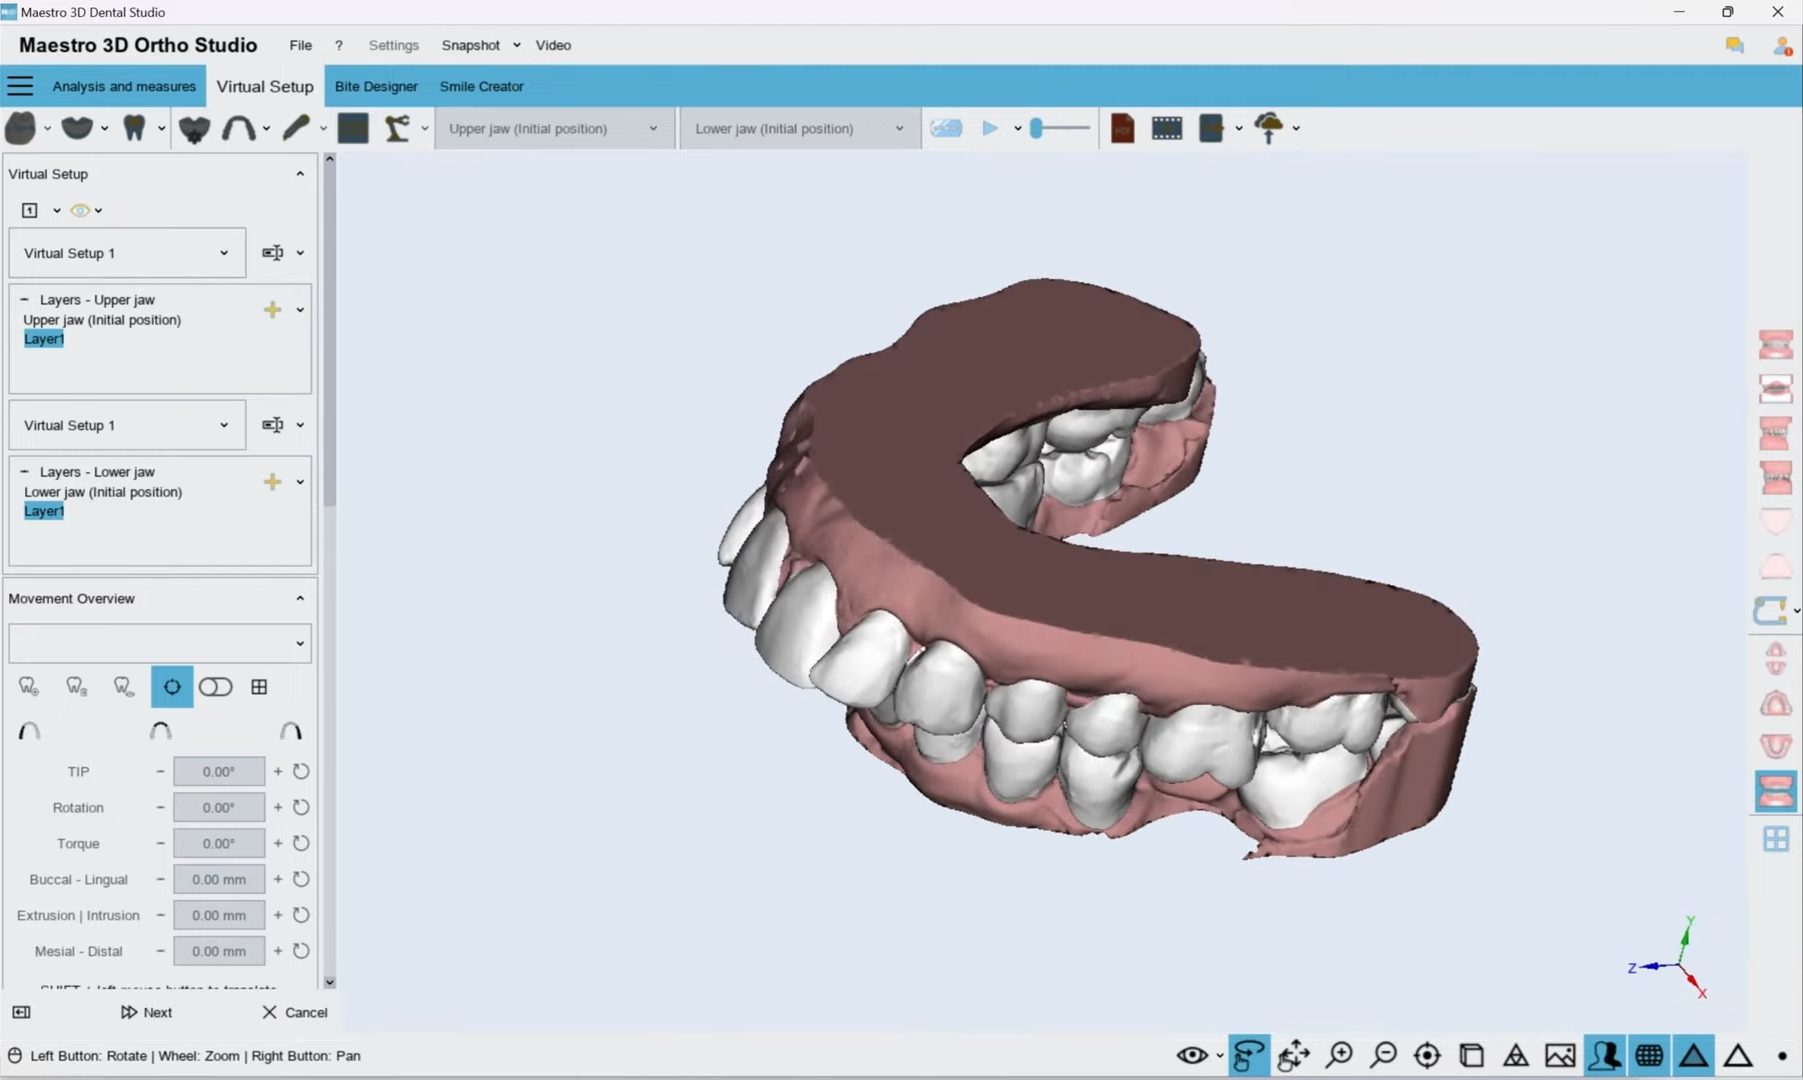
Task: Click the zoom out magnifier icon
Action: pyautogui.click(x=1383, y=1055)
